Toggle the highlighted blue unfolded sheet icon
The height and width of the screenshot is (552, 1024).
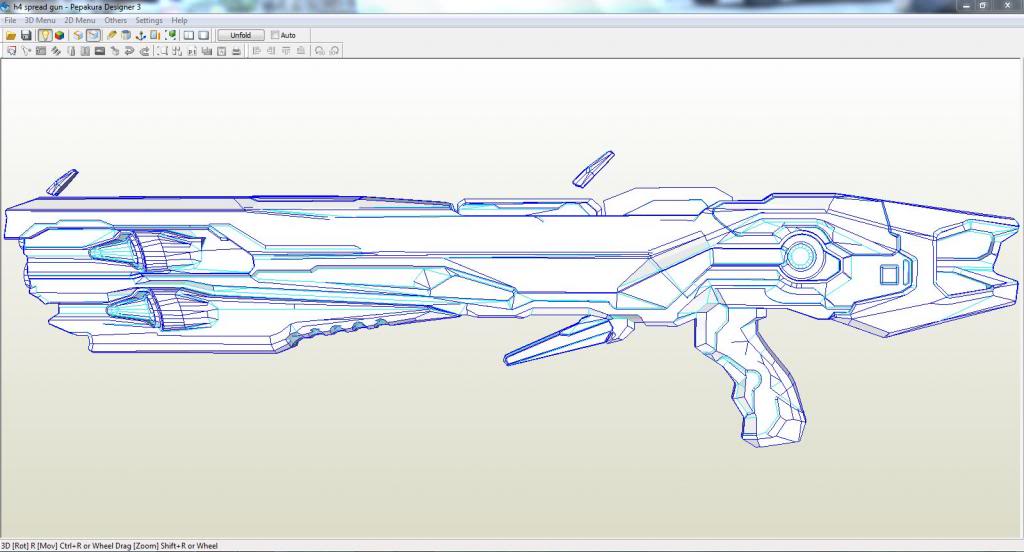pos(93,35)
